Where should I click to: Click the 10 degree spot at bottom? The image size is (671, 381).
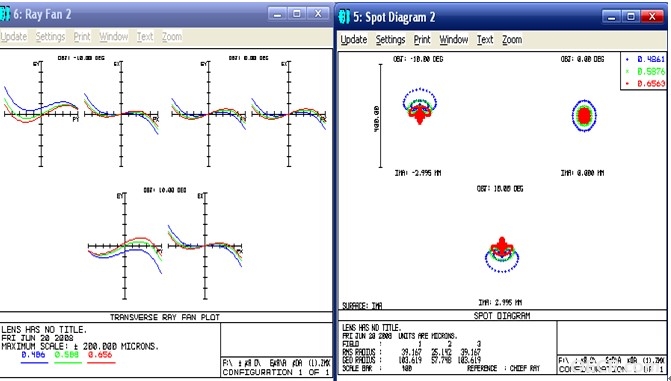pos(502,254)
